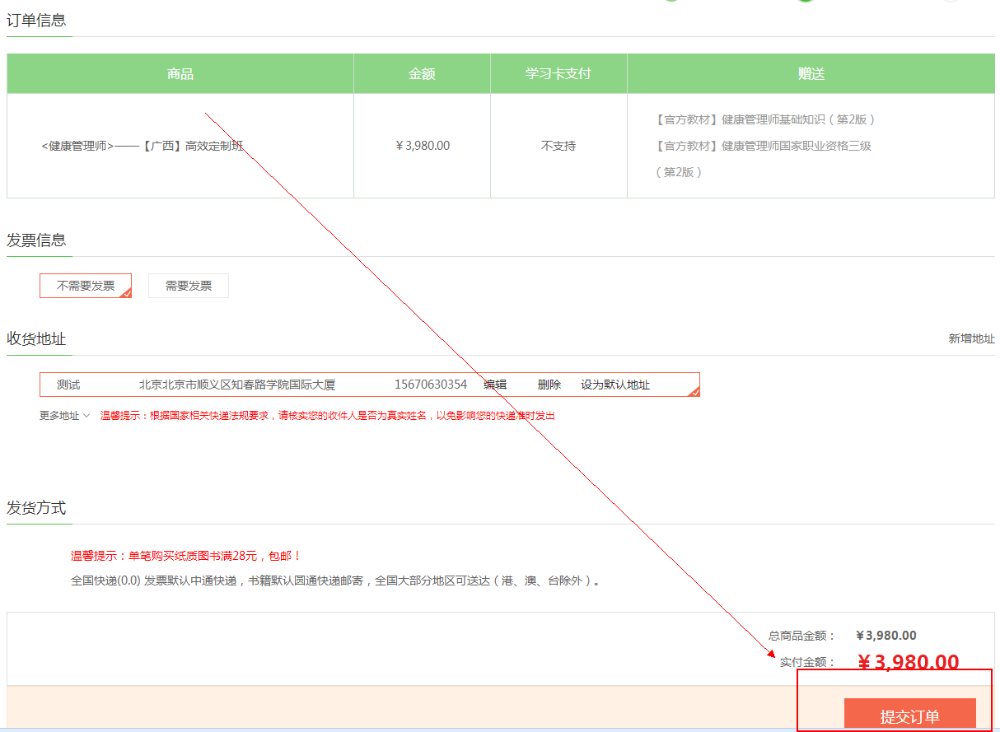Click the phone number 15670630354

point(430,385)
